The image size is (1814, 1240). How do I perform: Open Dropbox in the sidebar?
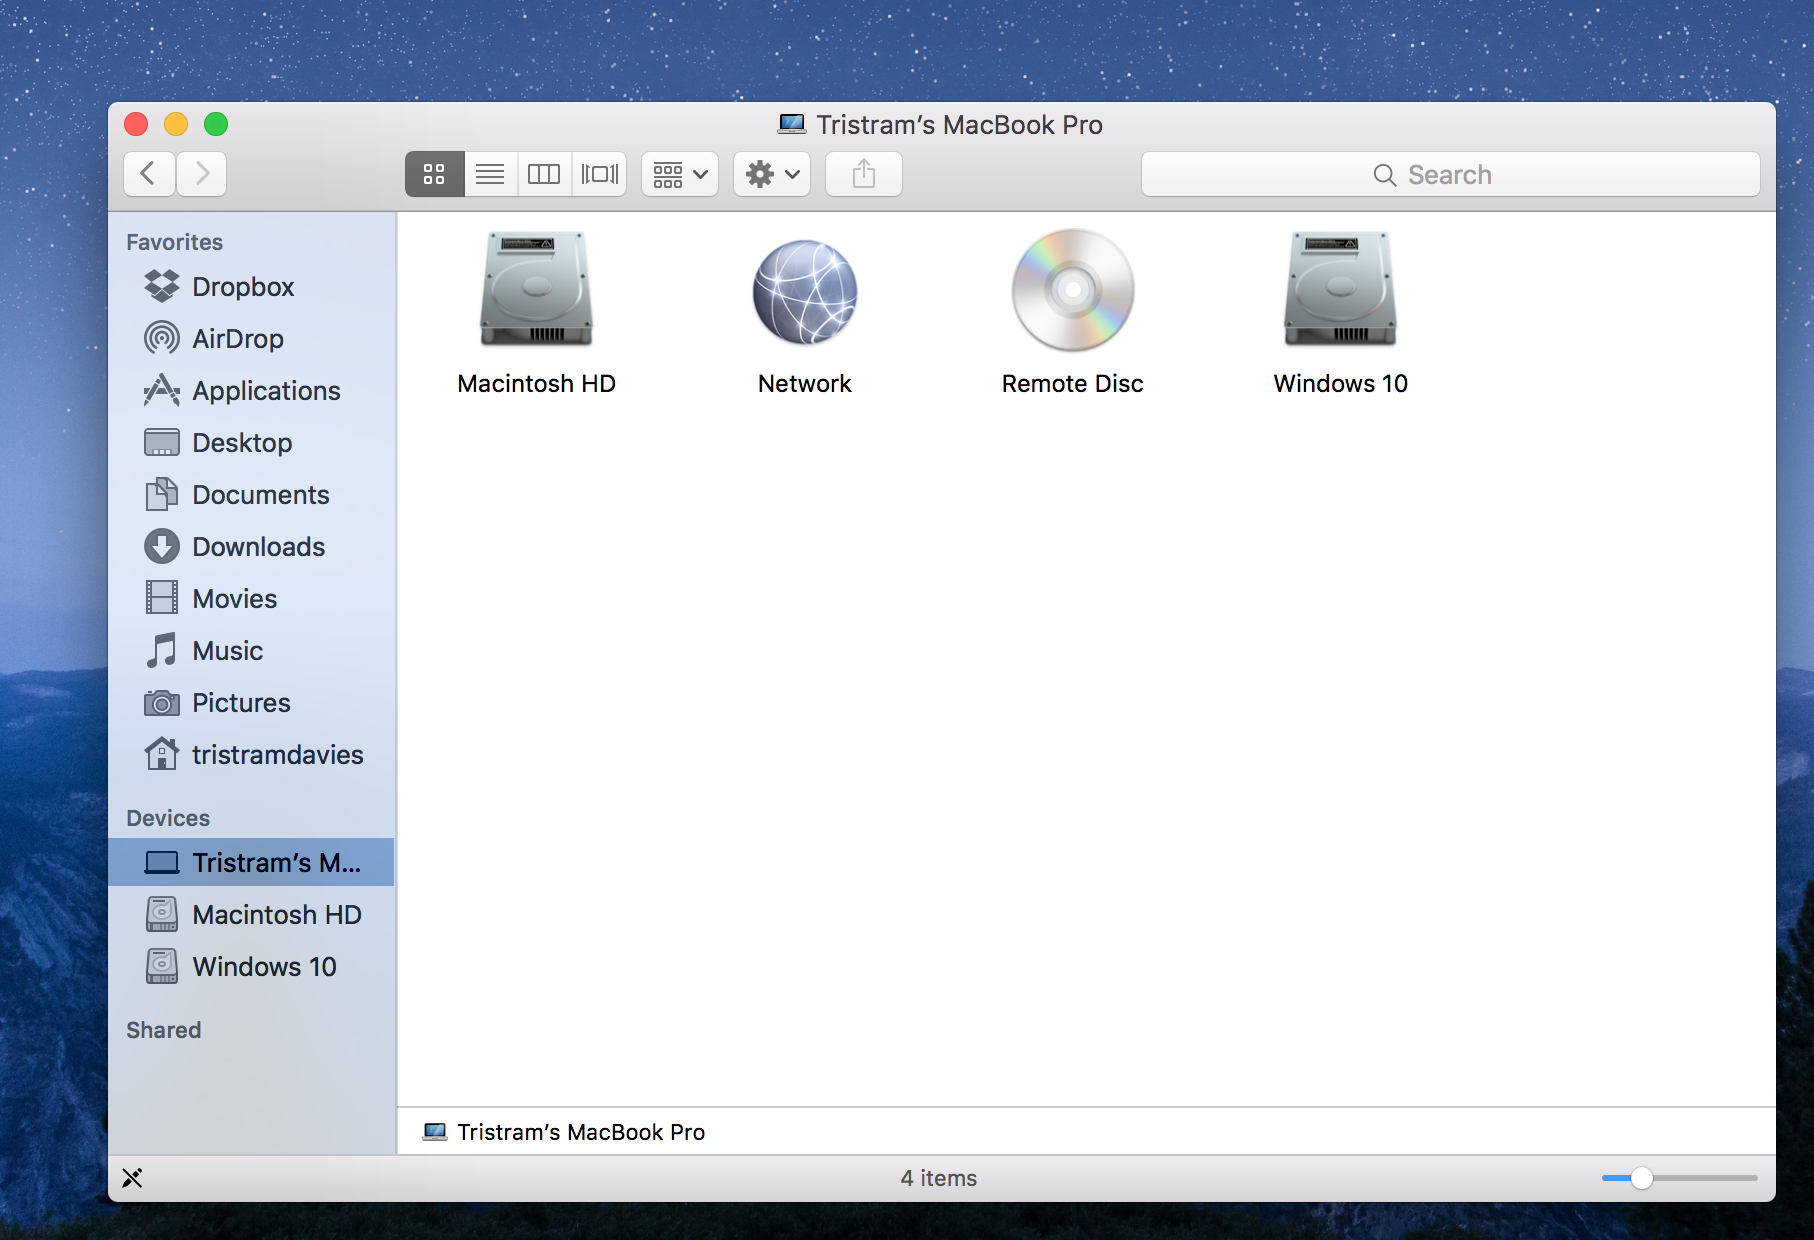click(251, 287)
